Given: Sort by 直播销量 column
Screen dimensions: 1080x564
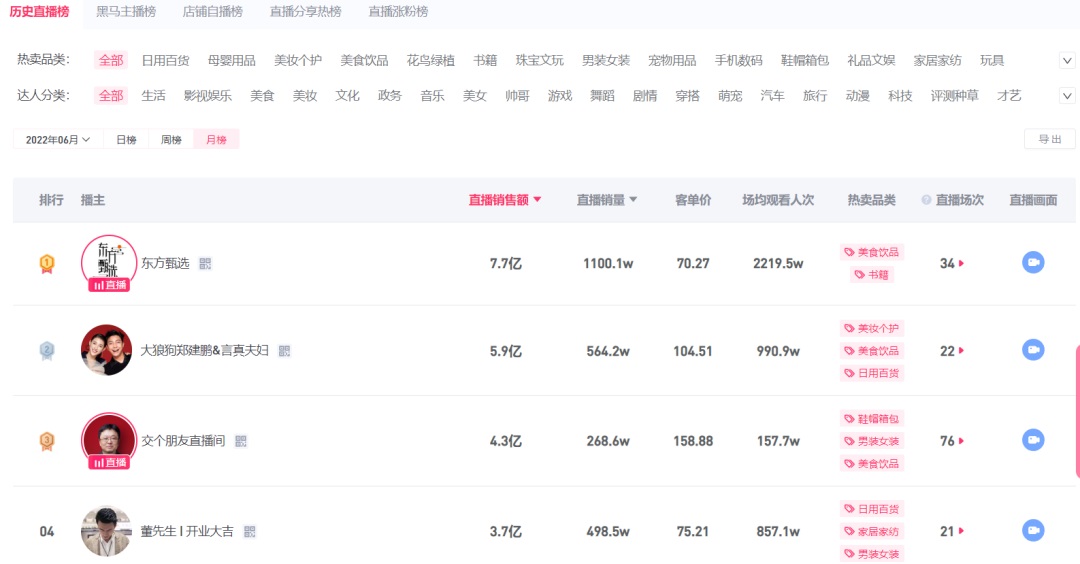Looking at the screenshot, I should tap(606, 200).
